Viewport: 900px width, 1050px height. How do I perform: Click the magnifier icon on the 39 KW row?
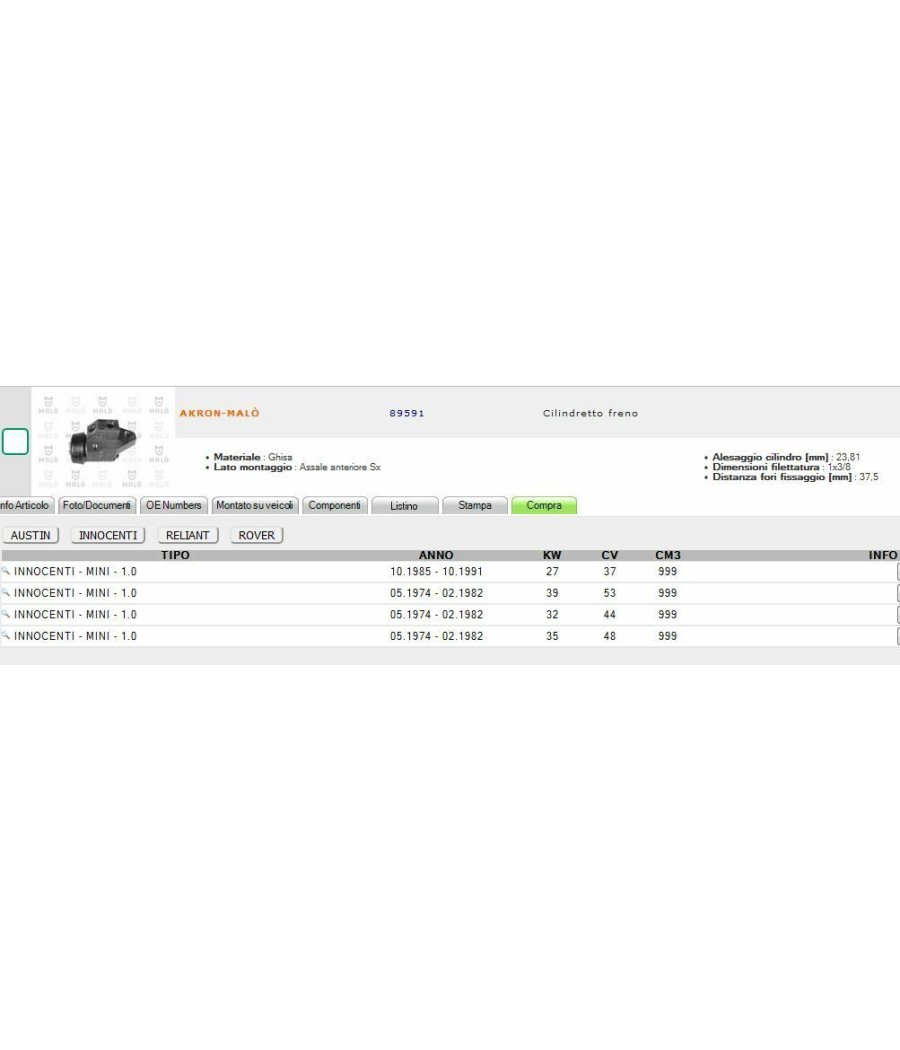[x=5, y=593]
